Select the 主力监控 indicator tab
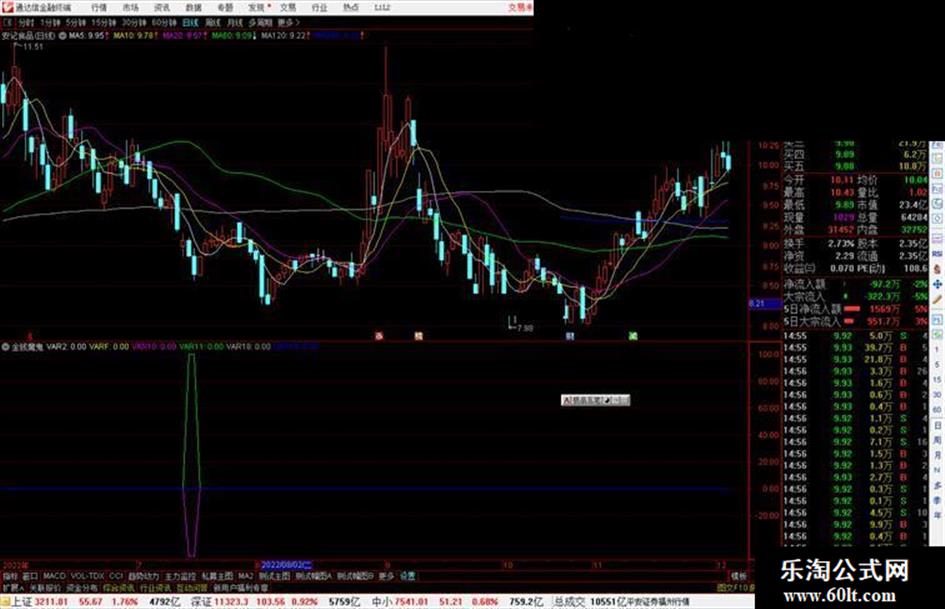This screenshot has width=945, height=609. click(181, 576)
